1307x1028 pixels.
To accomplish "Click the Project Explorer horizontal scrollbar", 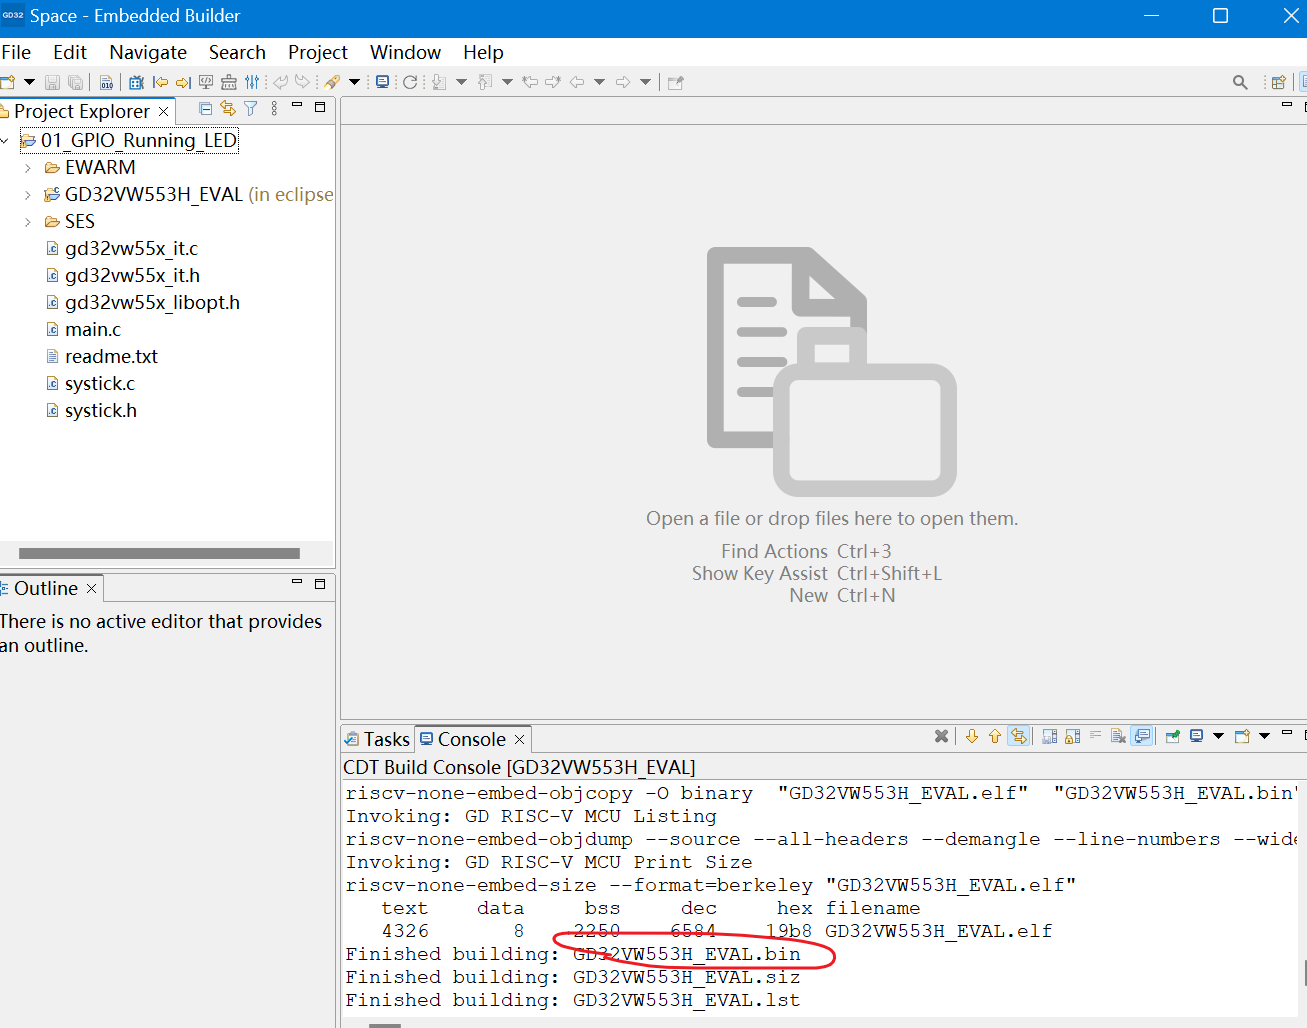I will tap(159, 553).
